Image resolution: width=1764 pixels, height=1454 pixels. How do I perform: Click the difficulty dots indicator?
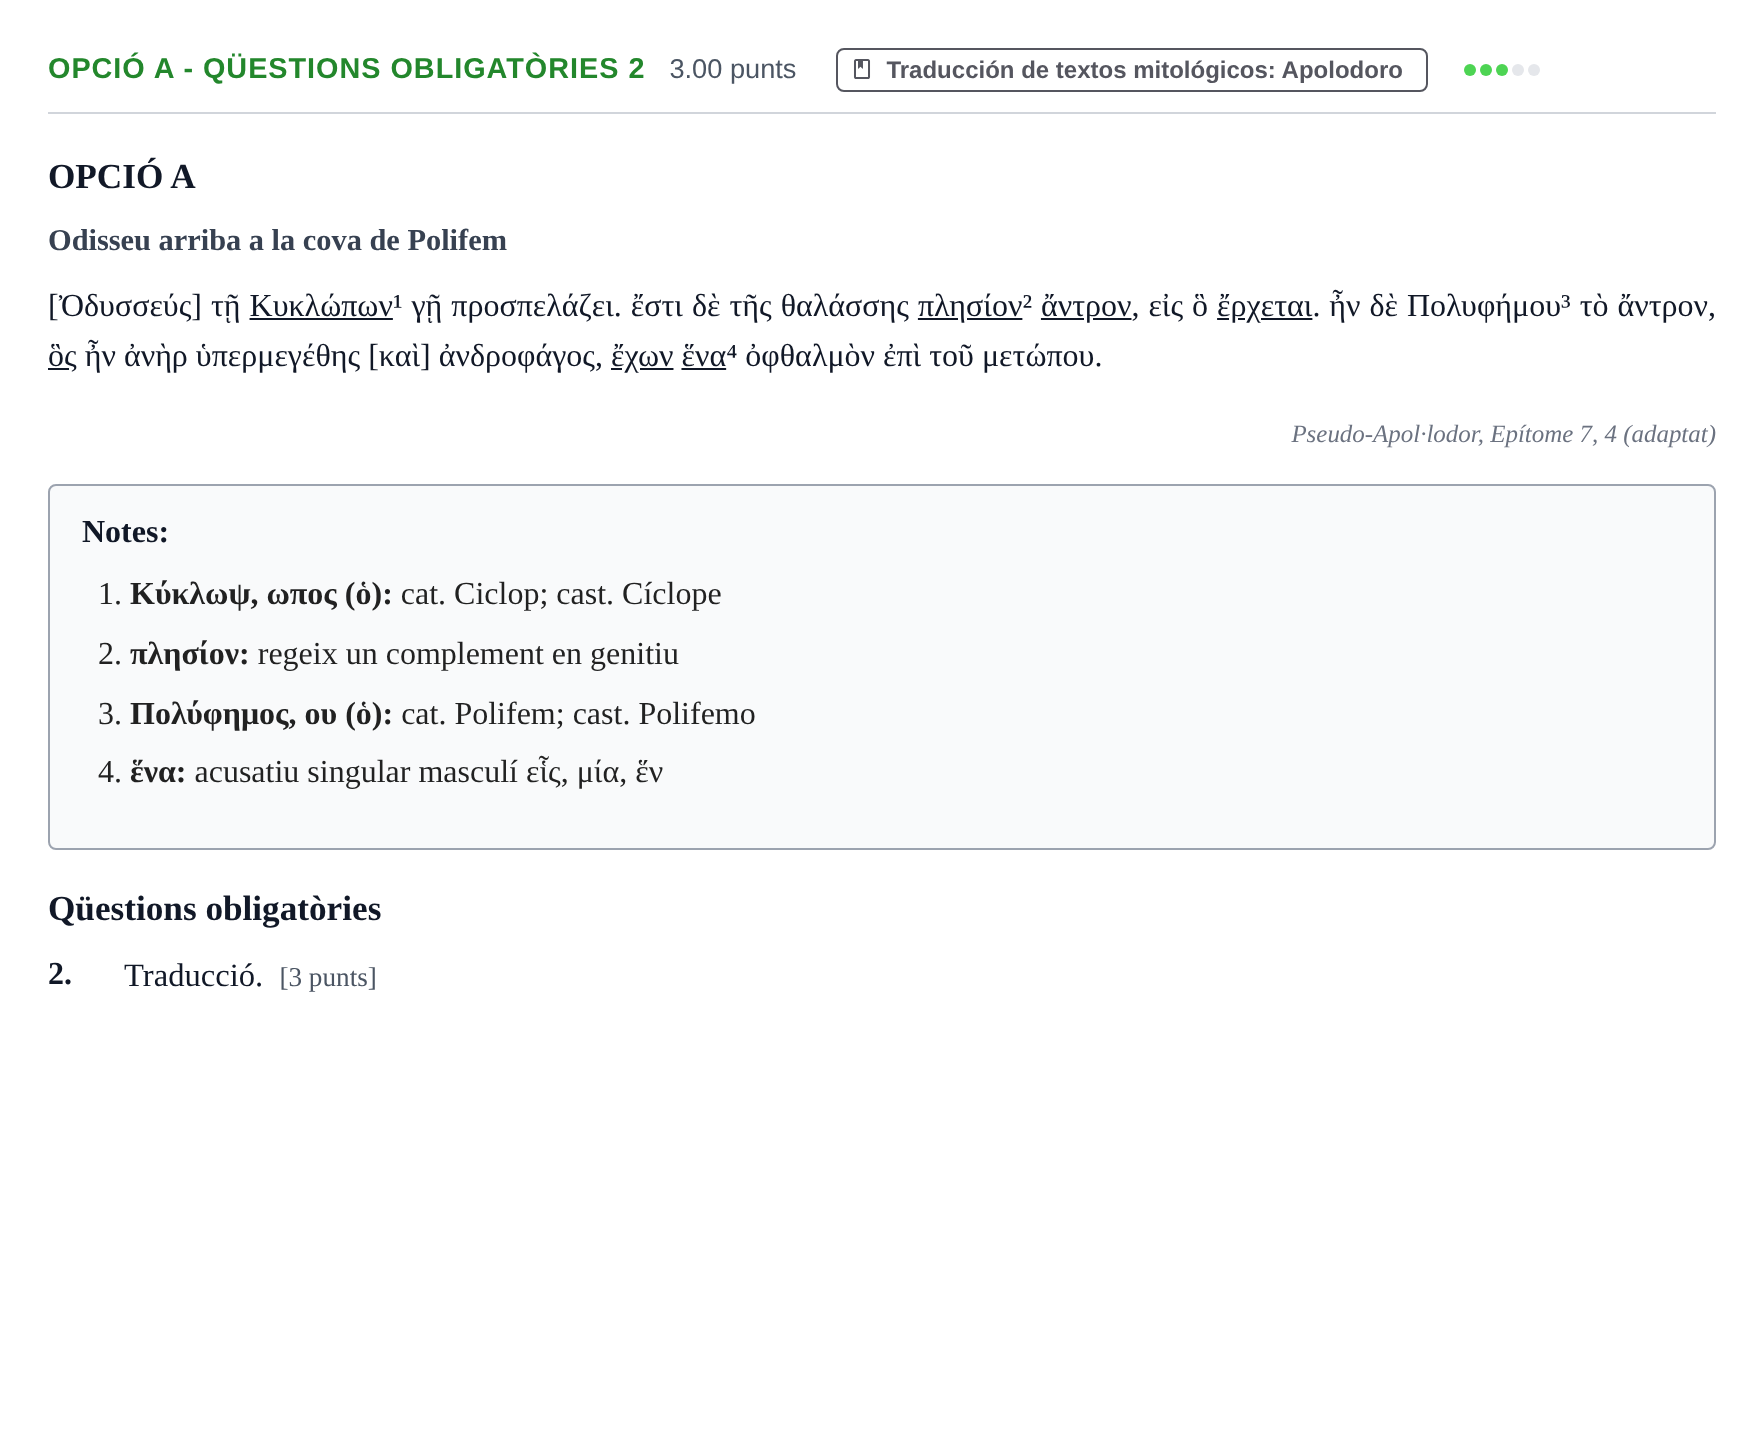click(x=1501, y=70)
